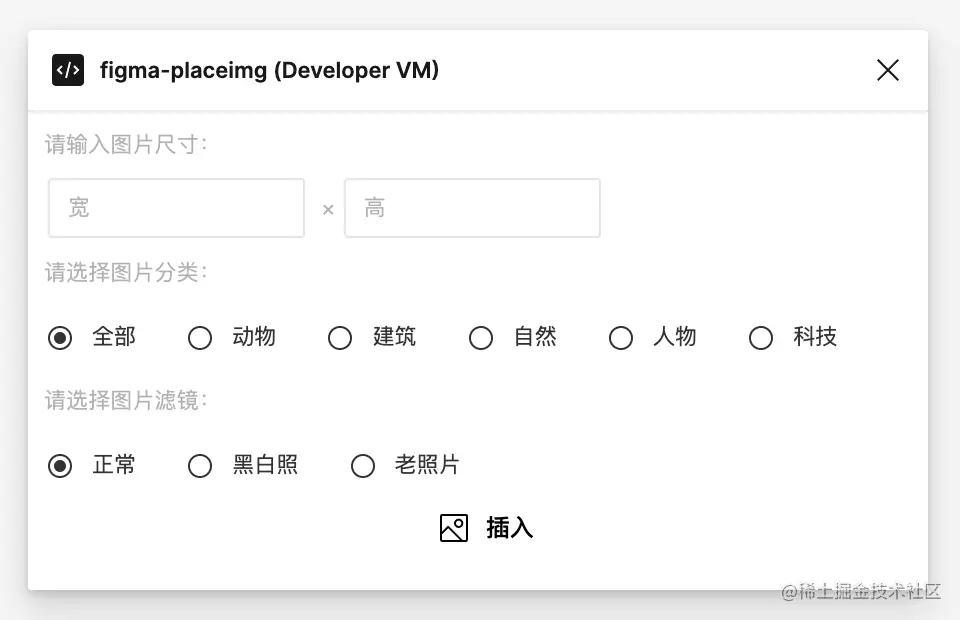The image size is (960, 620).
Task: Click the 请输入图片尺寸 label
Action: (126, 145)
